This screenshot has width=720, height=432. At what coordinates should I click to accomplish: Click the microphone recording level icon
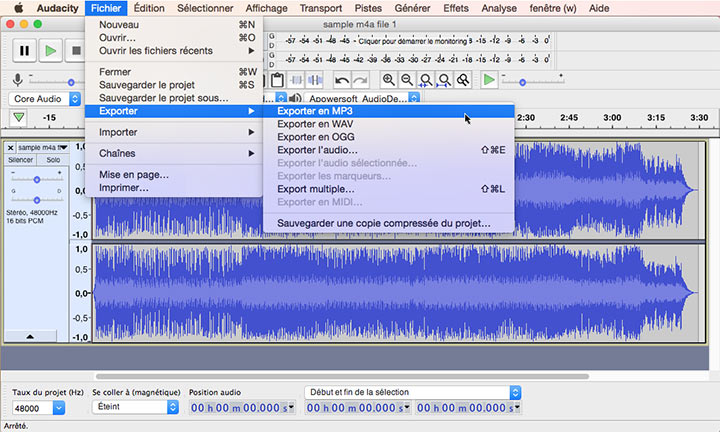pos(17,80)
